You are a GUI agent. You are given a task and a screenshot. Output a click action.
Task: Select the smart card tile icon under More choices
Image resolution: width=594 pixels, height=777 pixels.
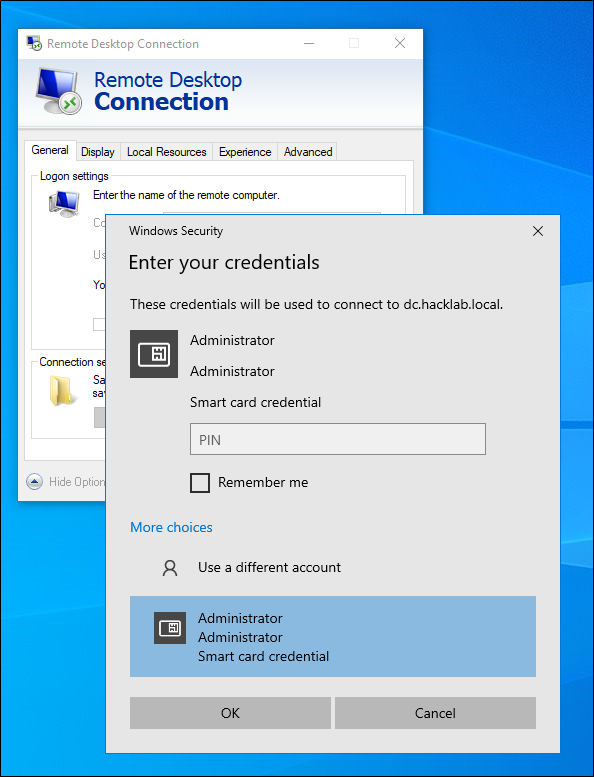click(x=170, y=628)
